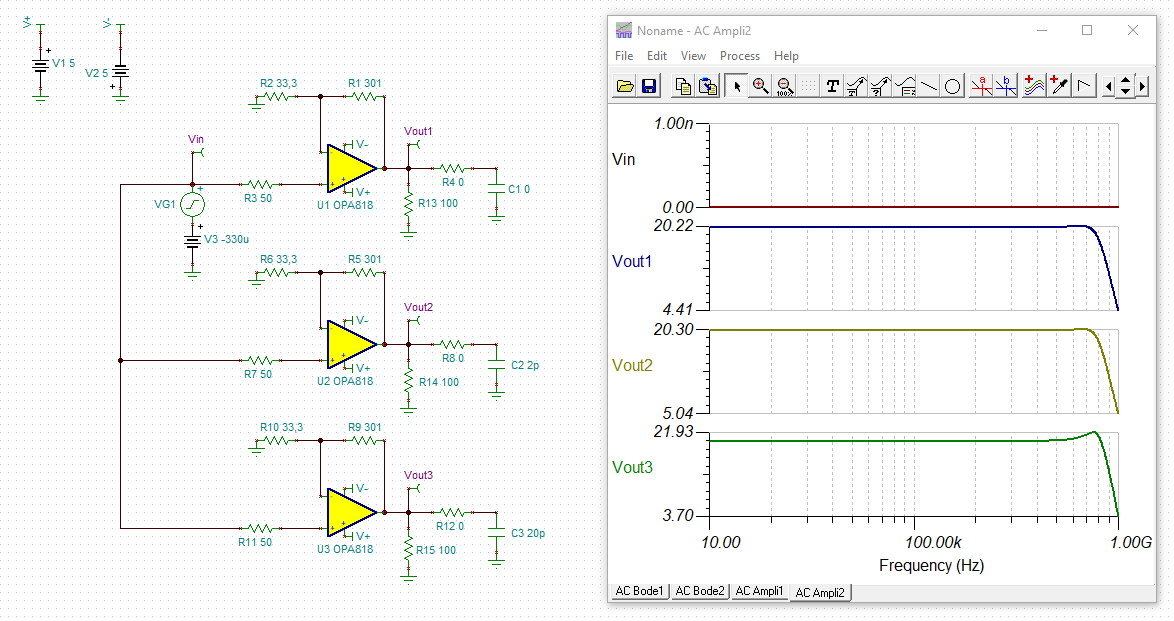Activate cursor 'b' marker tool
1174x621 pixels.
click(x=1006, y=86)
